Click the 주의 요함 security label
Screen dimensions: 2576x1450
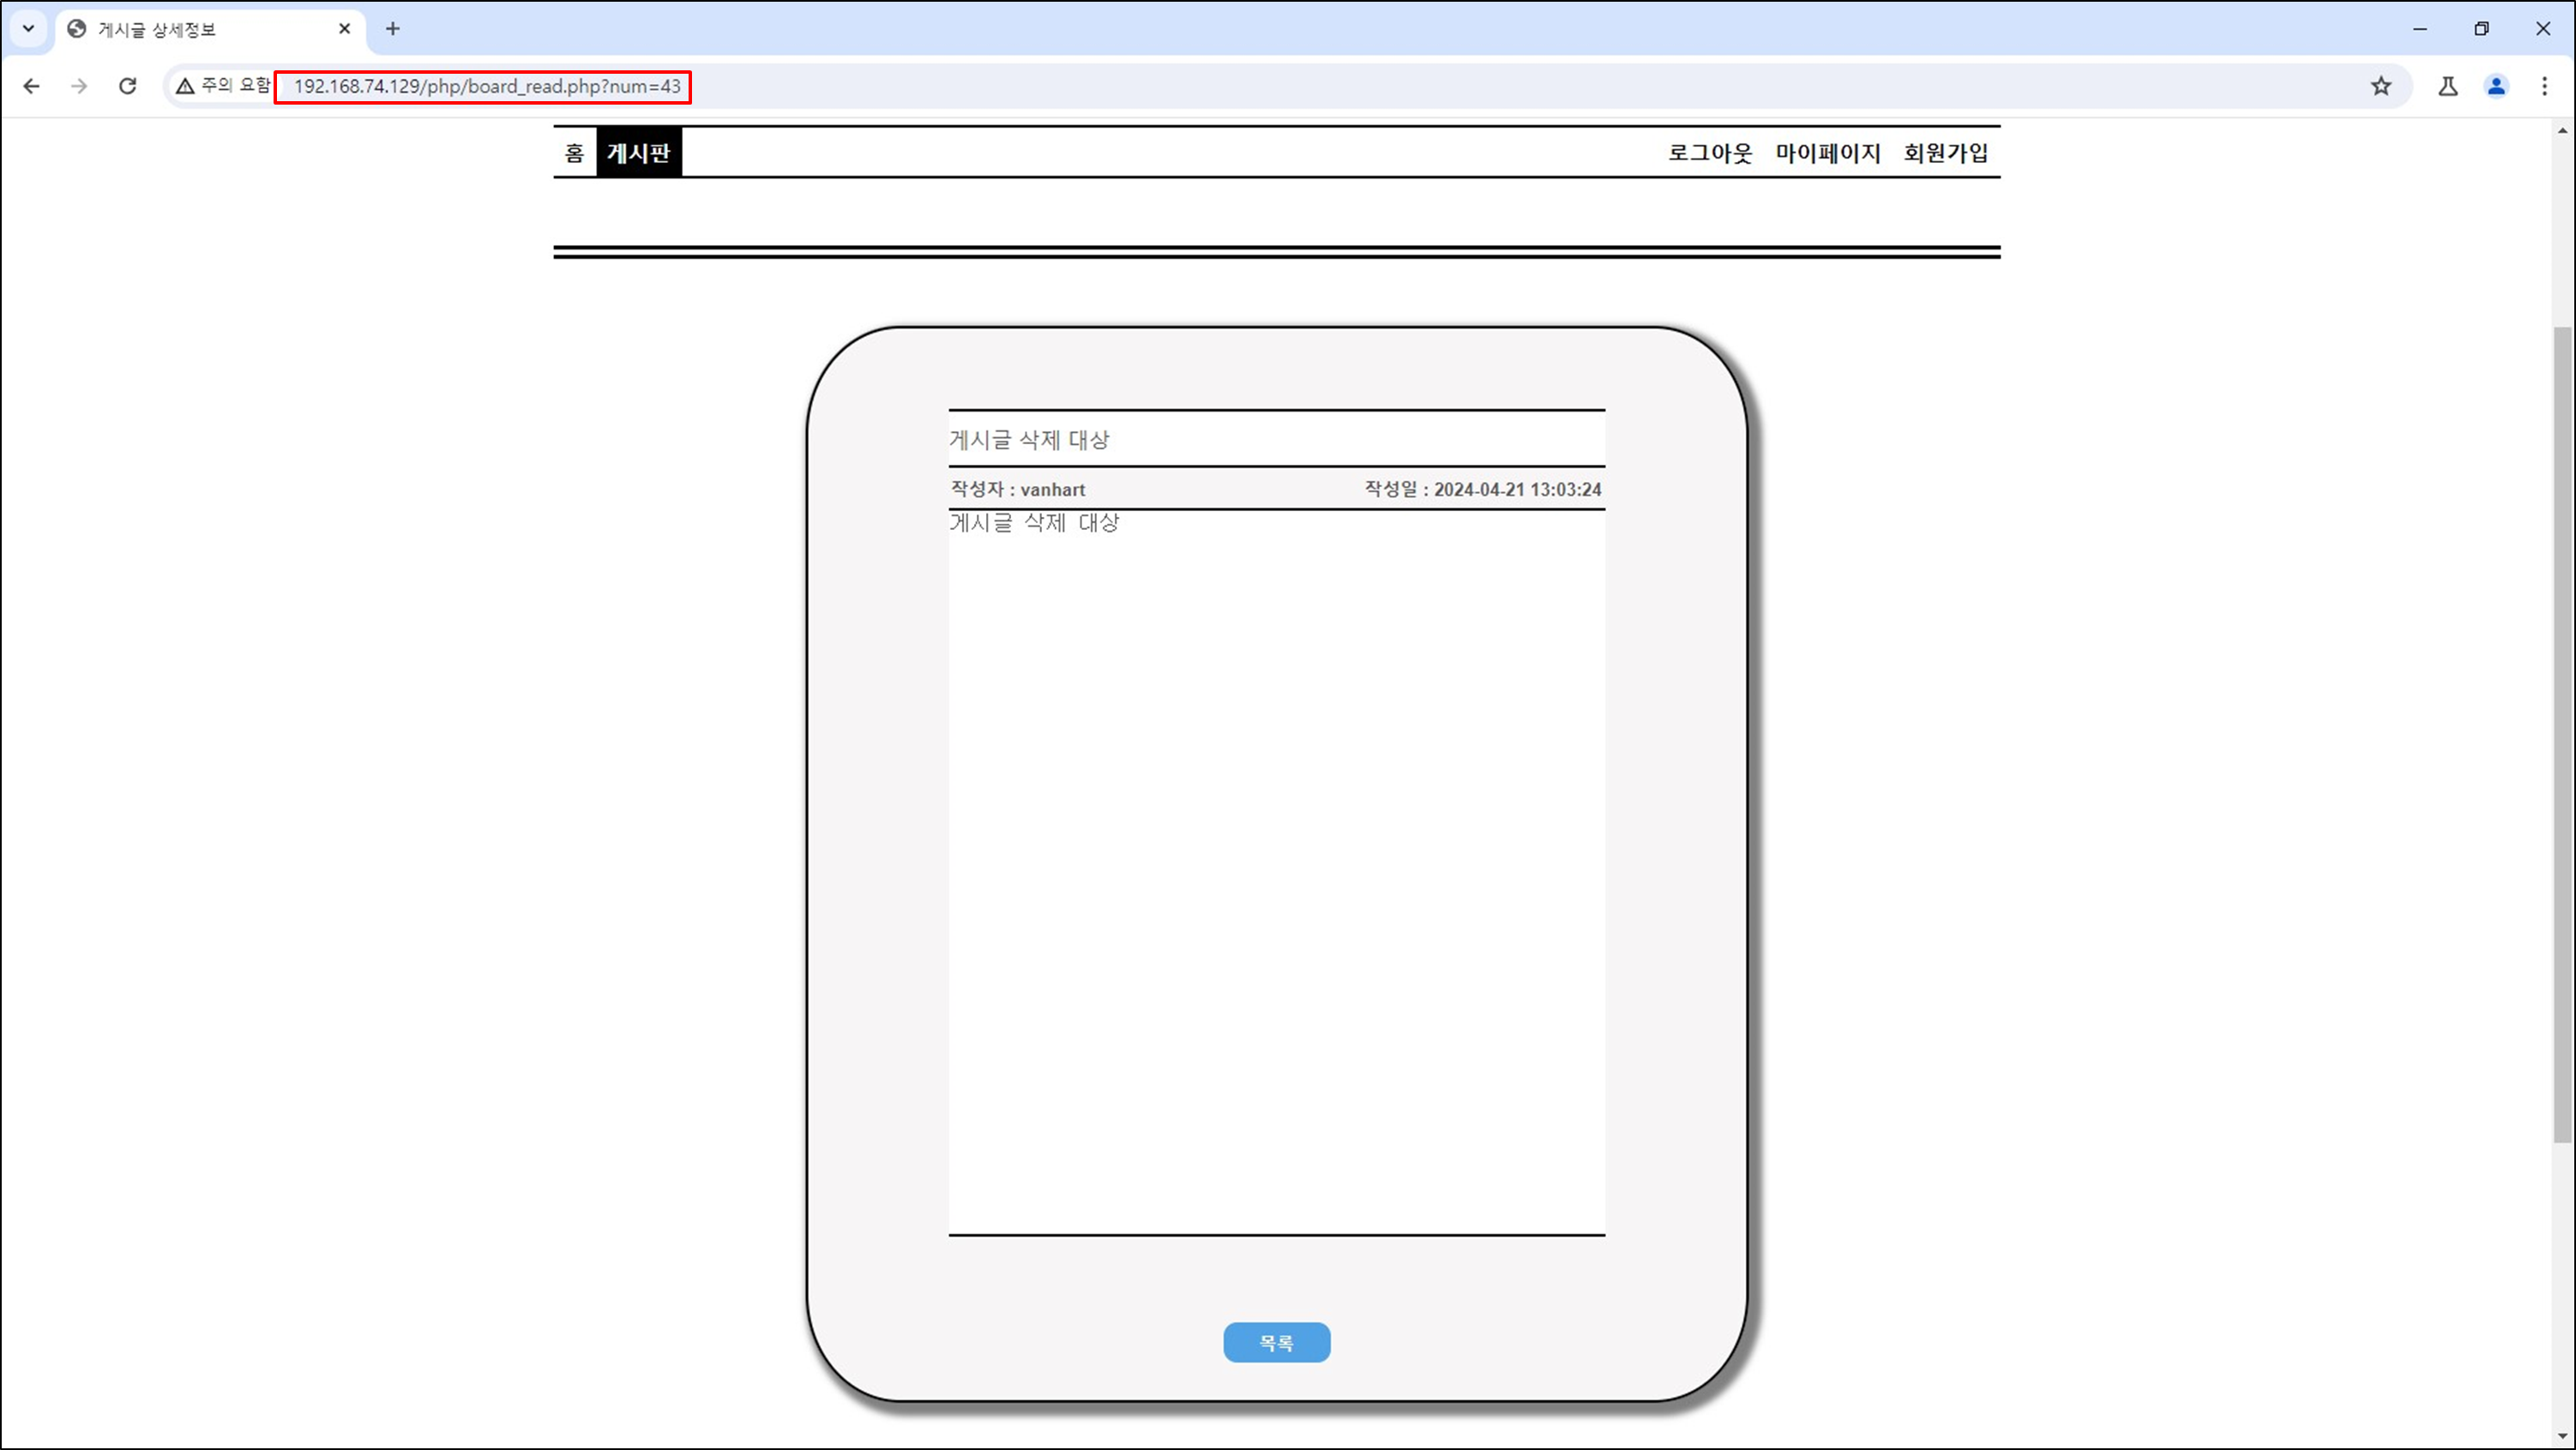click(x=236, y=86)
